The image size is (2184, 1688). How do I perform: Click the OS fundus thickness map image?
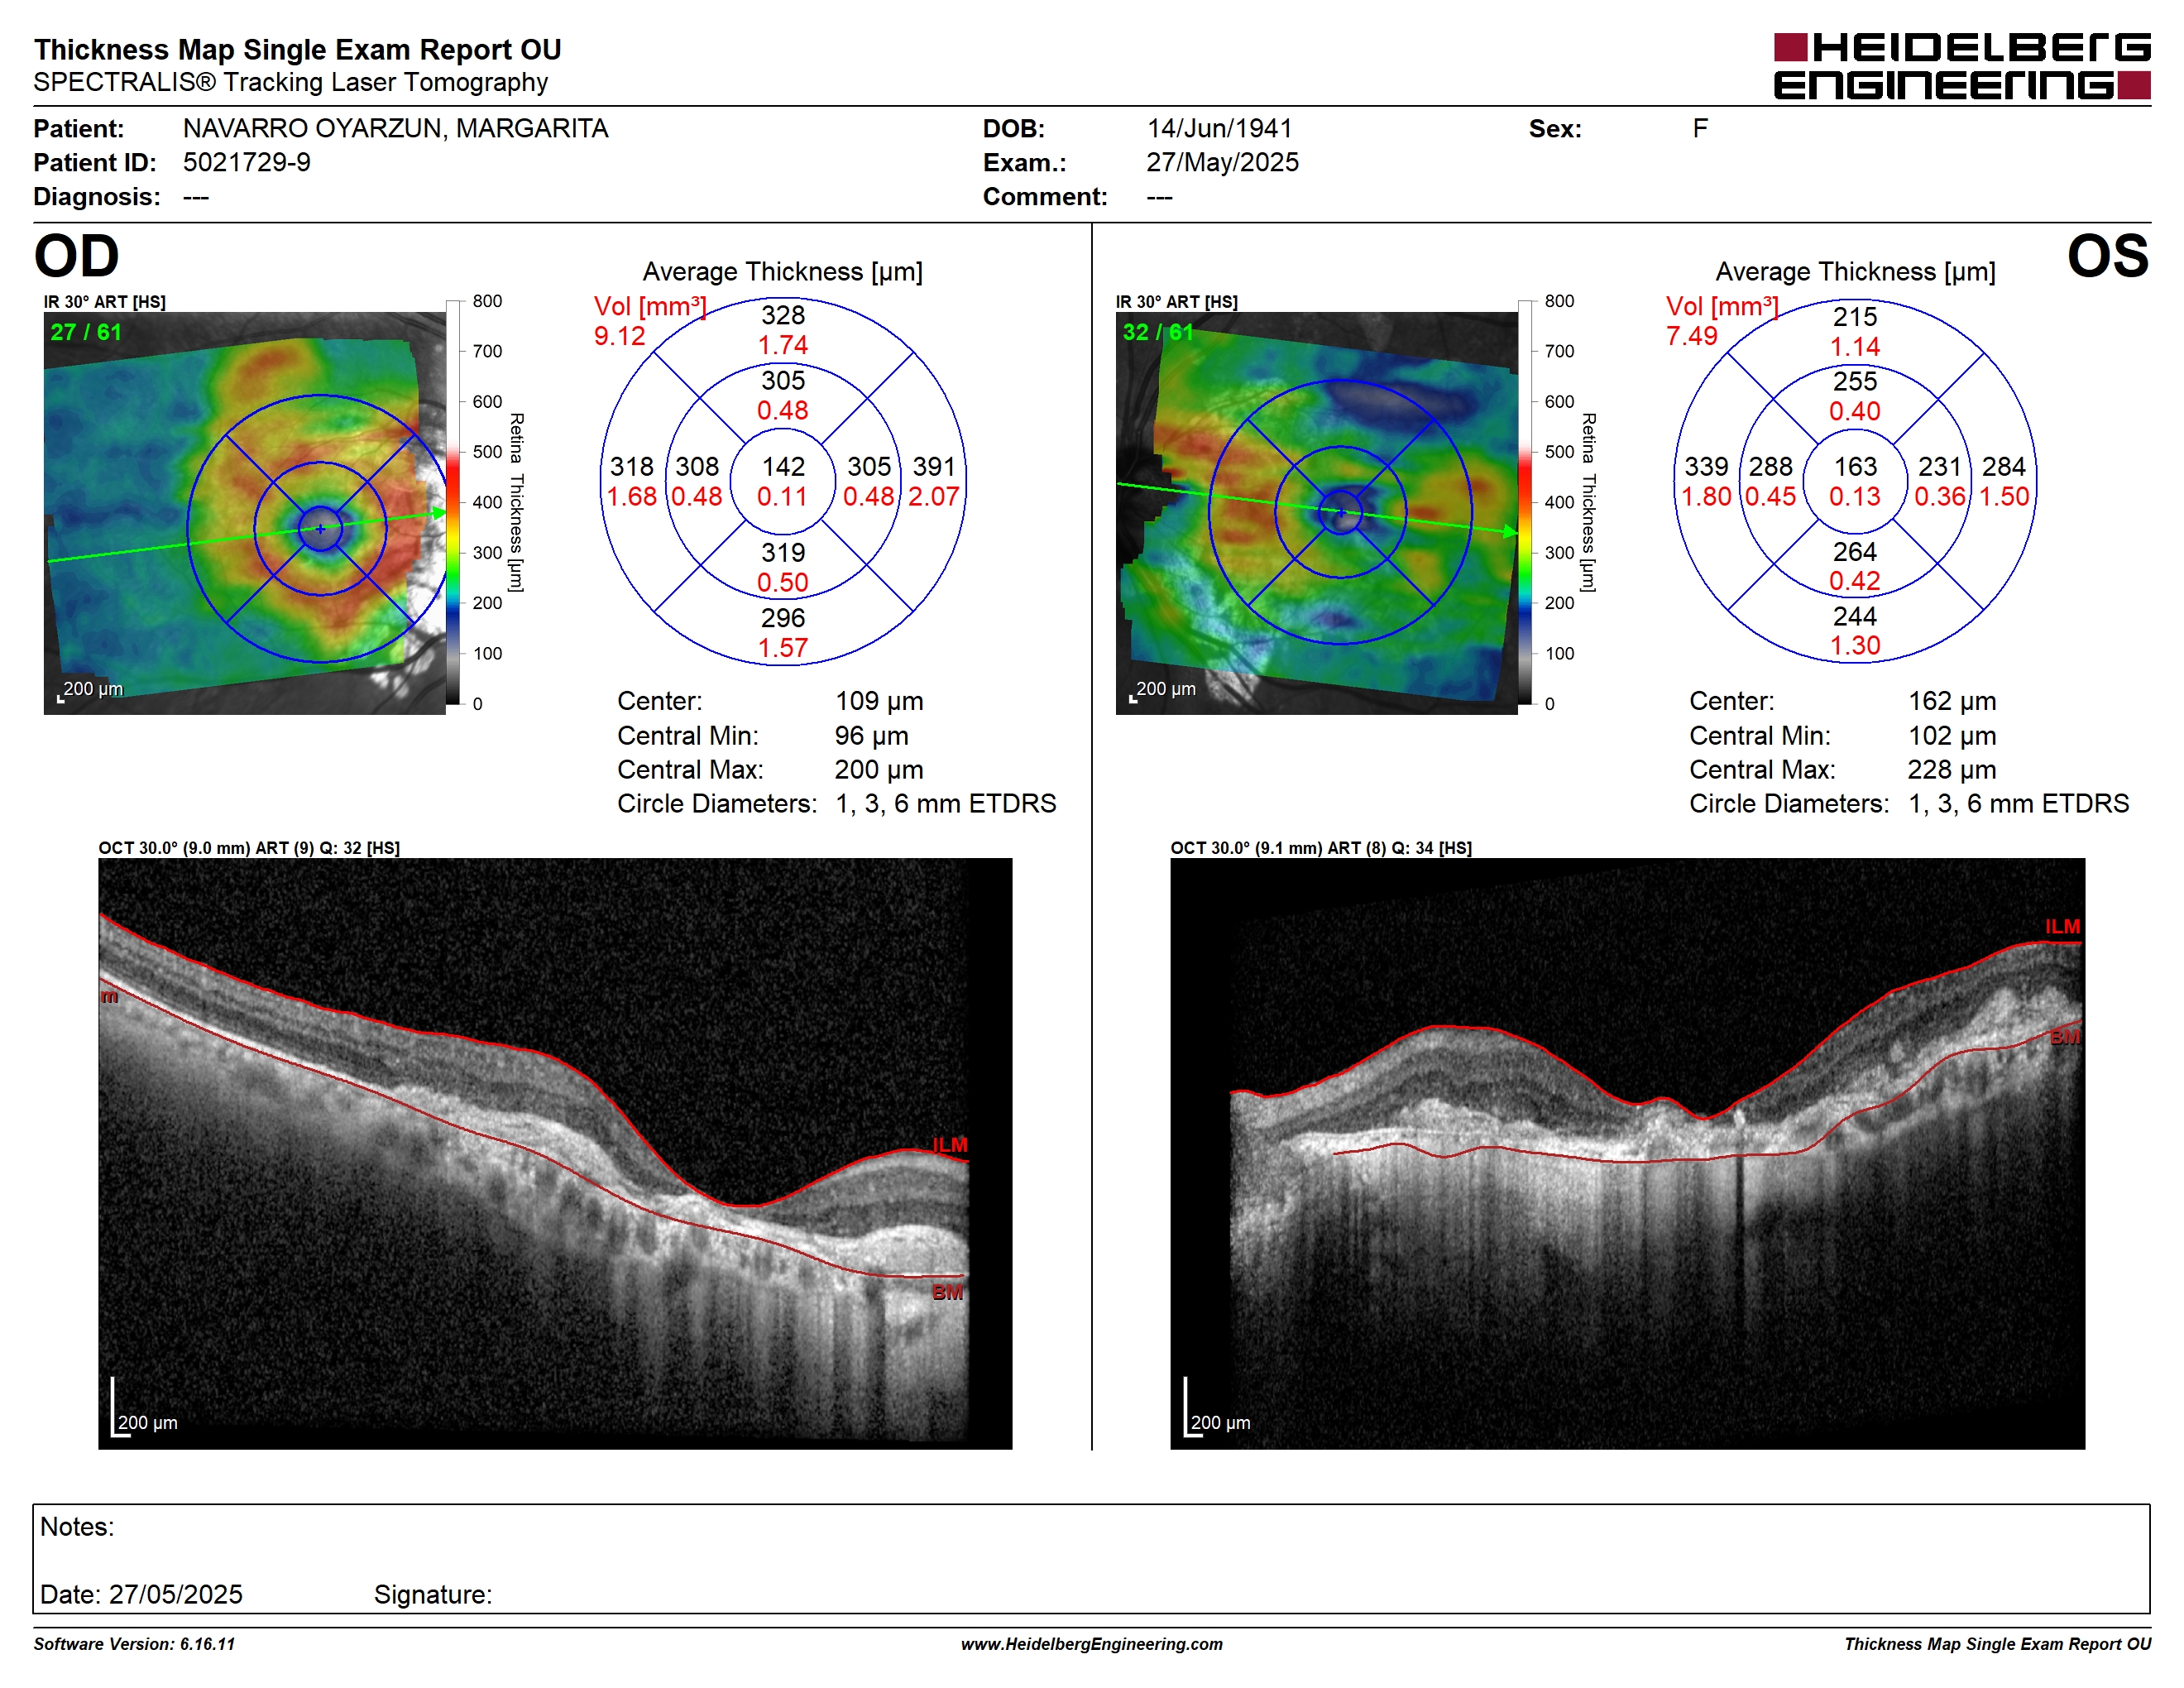(x=1317, y=513)
